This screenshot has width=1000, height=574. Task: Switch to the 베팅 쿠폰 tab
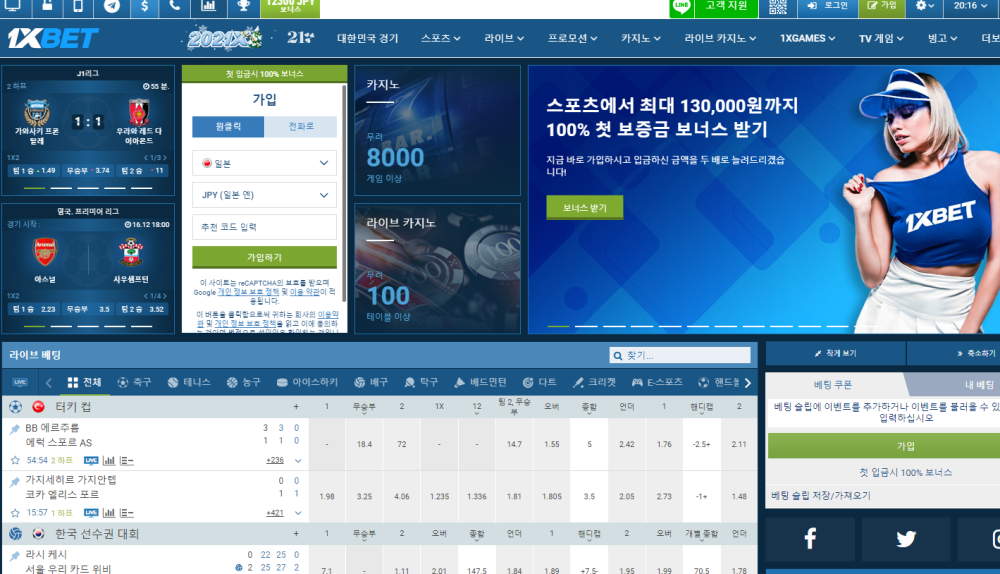pos(833,385)
